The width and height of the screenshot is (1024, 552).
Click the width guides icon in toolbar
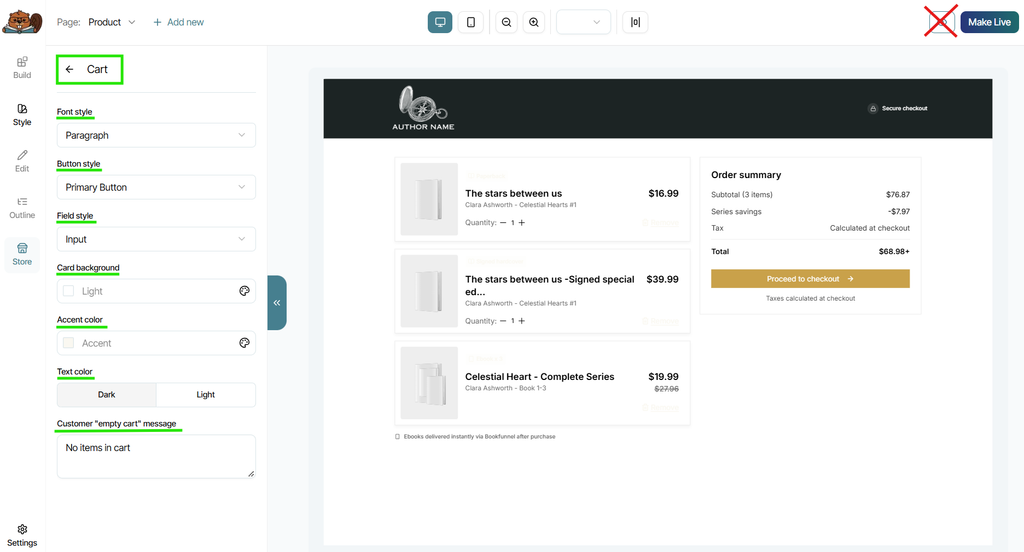coord(635,22)
